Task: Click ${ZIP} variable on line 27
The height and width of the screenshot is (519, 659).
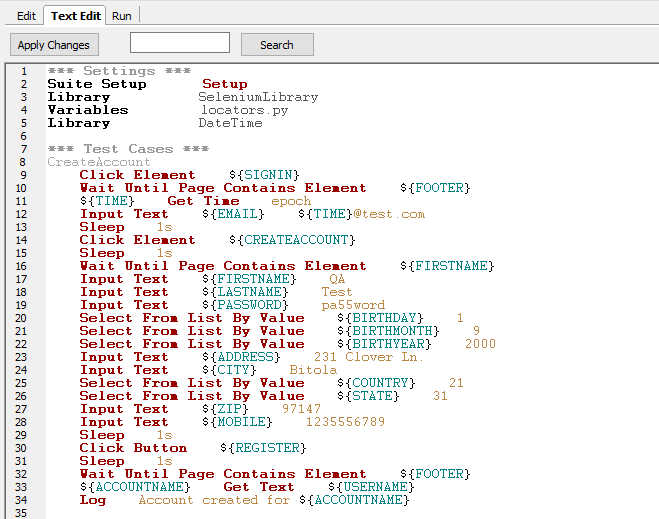Action: click(225, 409)
